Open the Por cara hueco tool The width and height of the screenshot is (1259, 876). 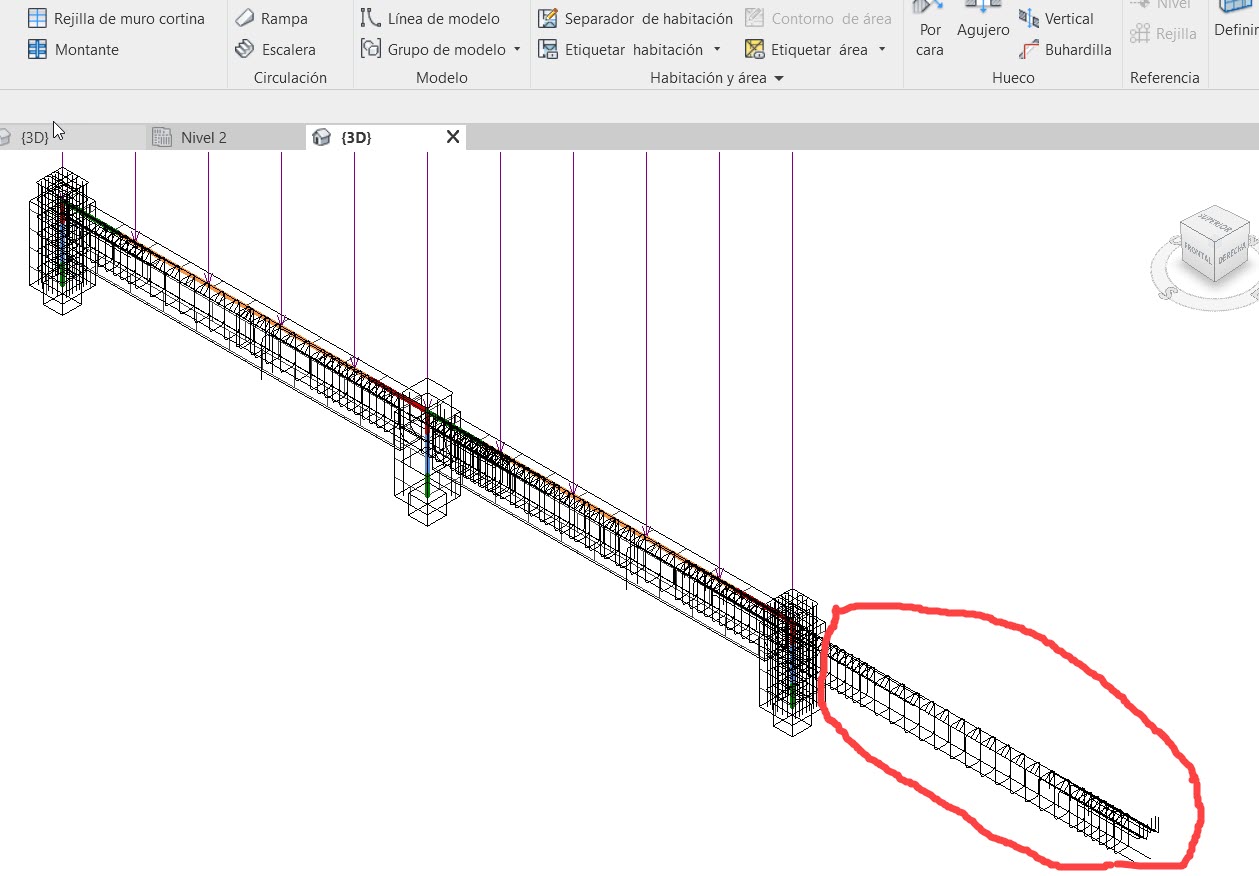[929, 30]
